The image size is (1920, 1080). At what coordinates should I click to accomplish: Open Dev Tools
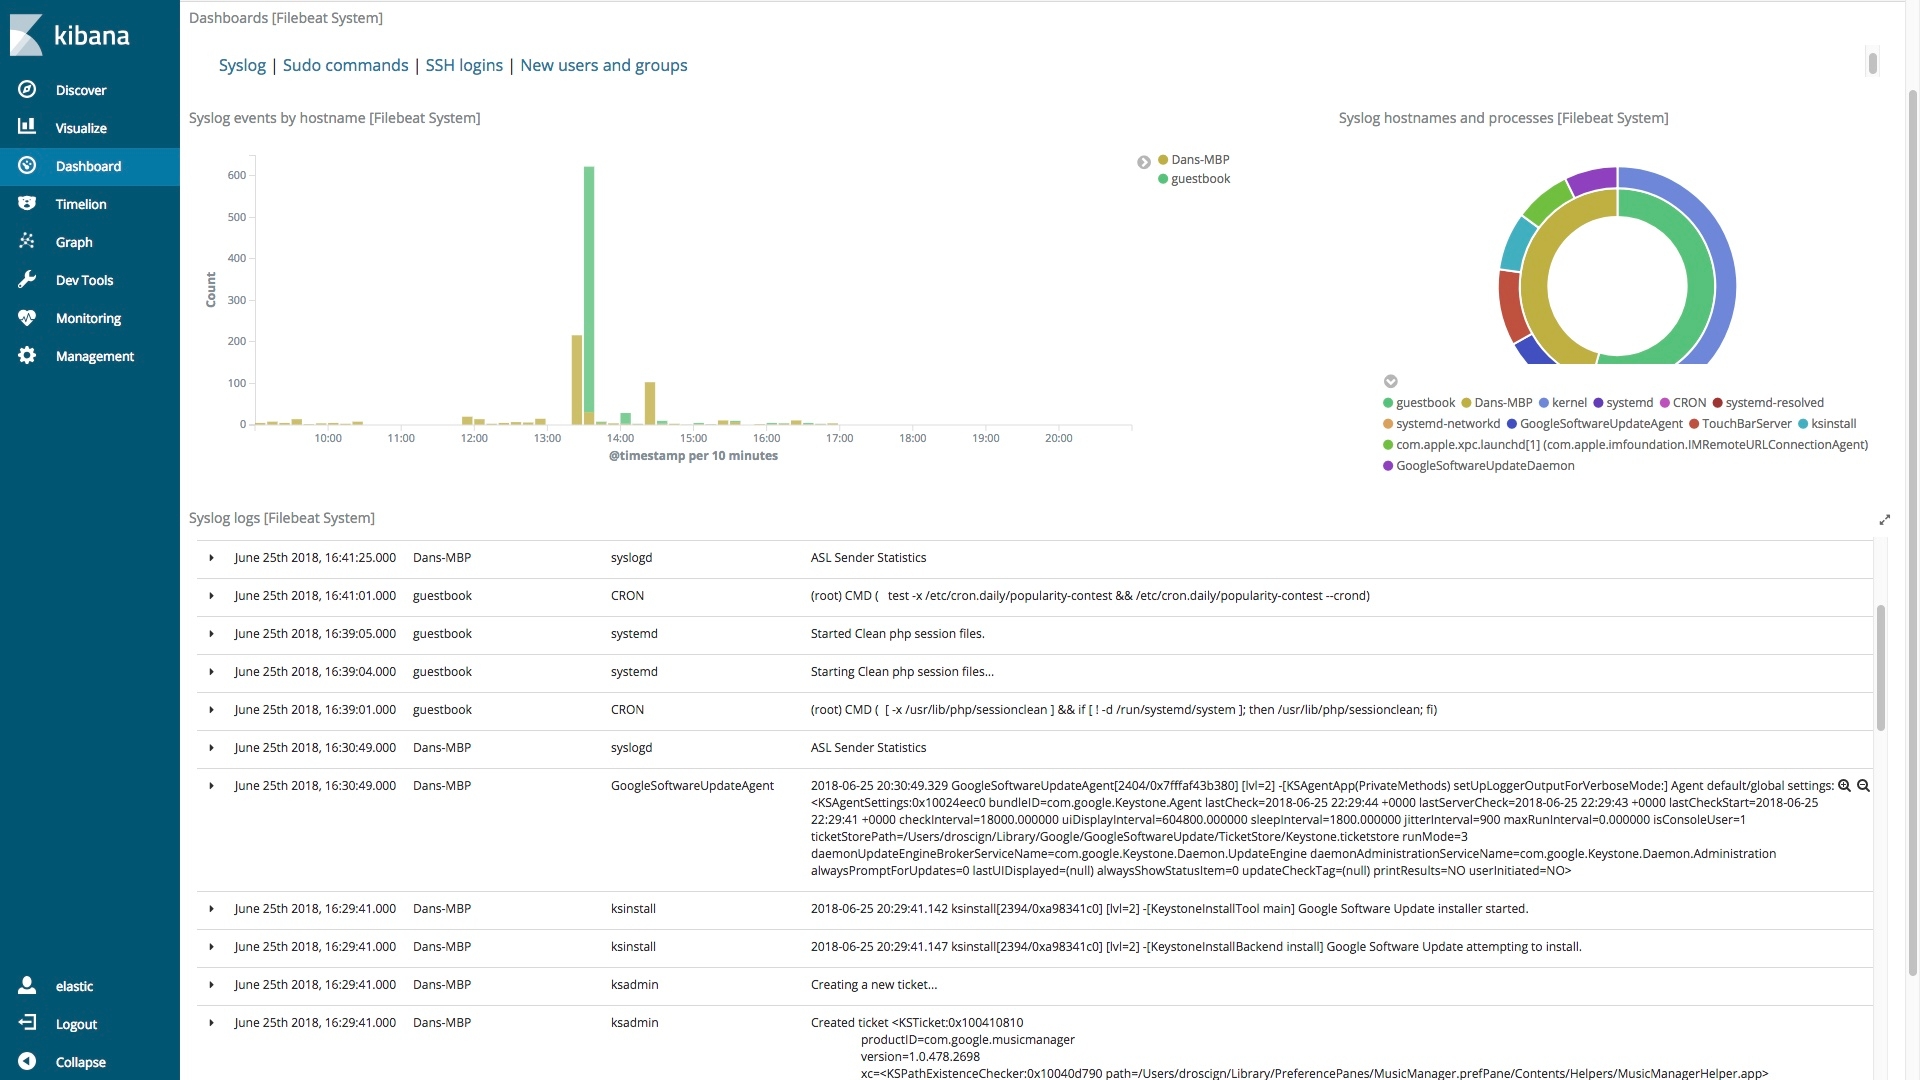pyautogui.click(x=84, y=280)
